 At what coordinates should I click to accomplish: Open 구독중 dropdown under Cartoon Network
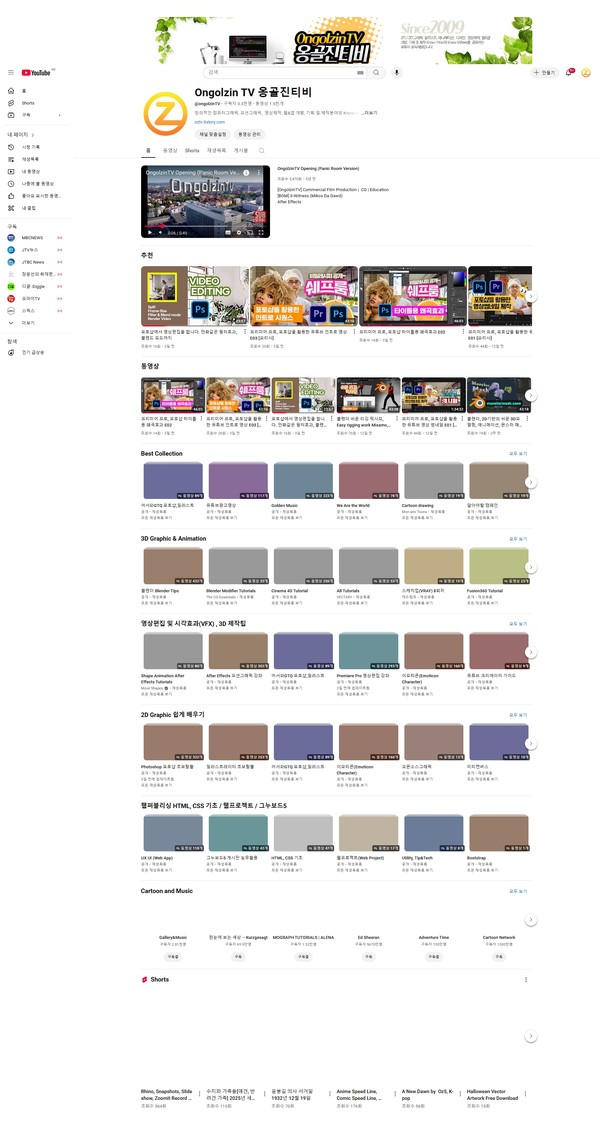coord(499,956)
